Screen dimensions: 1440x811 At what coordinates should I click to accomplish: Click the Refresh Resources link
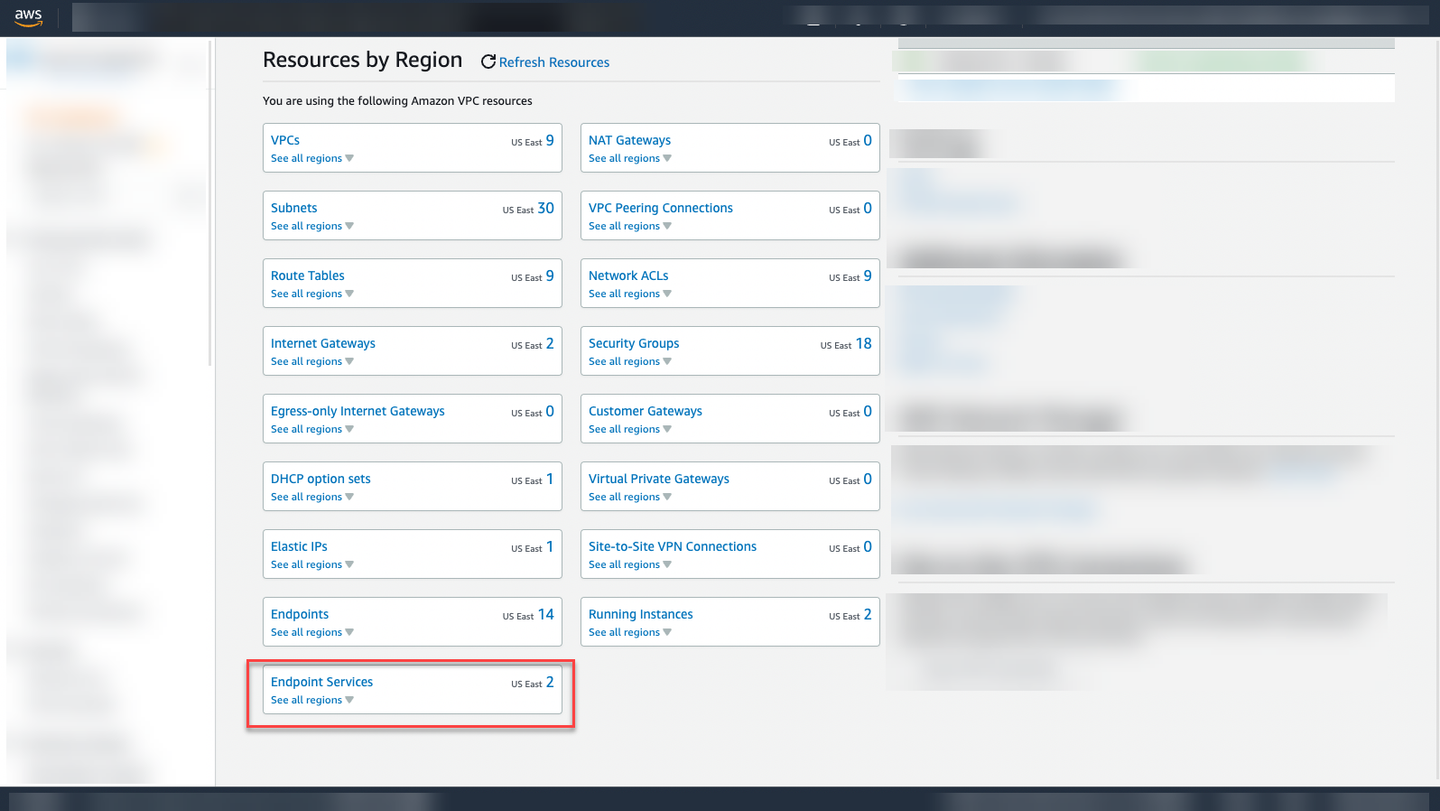tap(545, 62)
